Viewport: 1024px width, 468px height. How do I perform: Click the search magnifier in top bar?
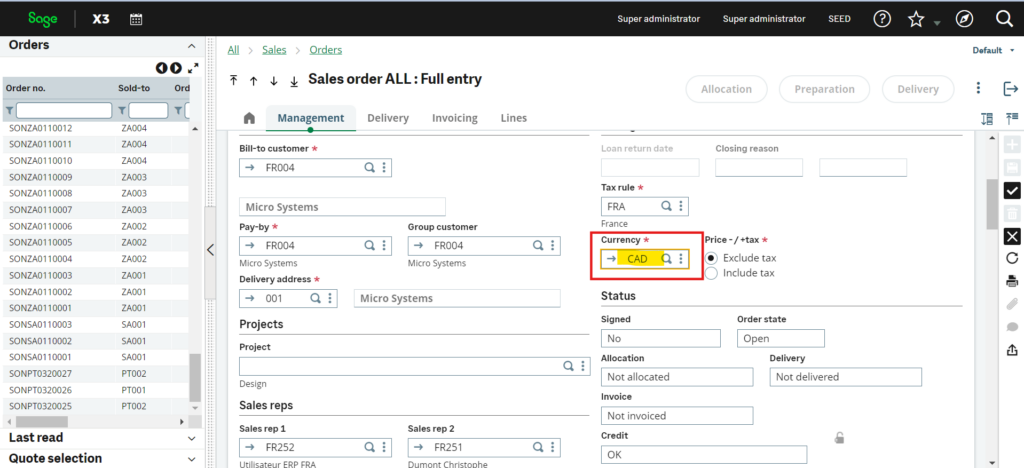point(1004,19)
